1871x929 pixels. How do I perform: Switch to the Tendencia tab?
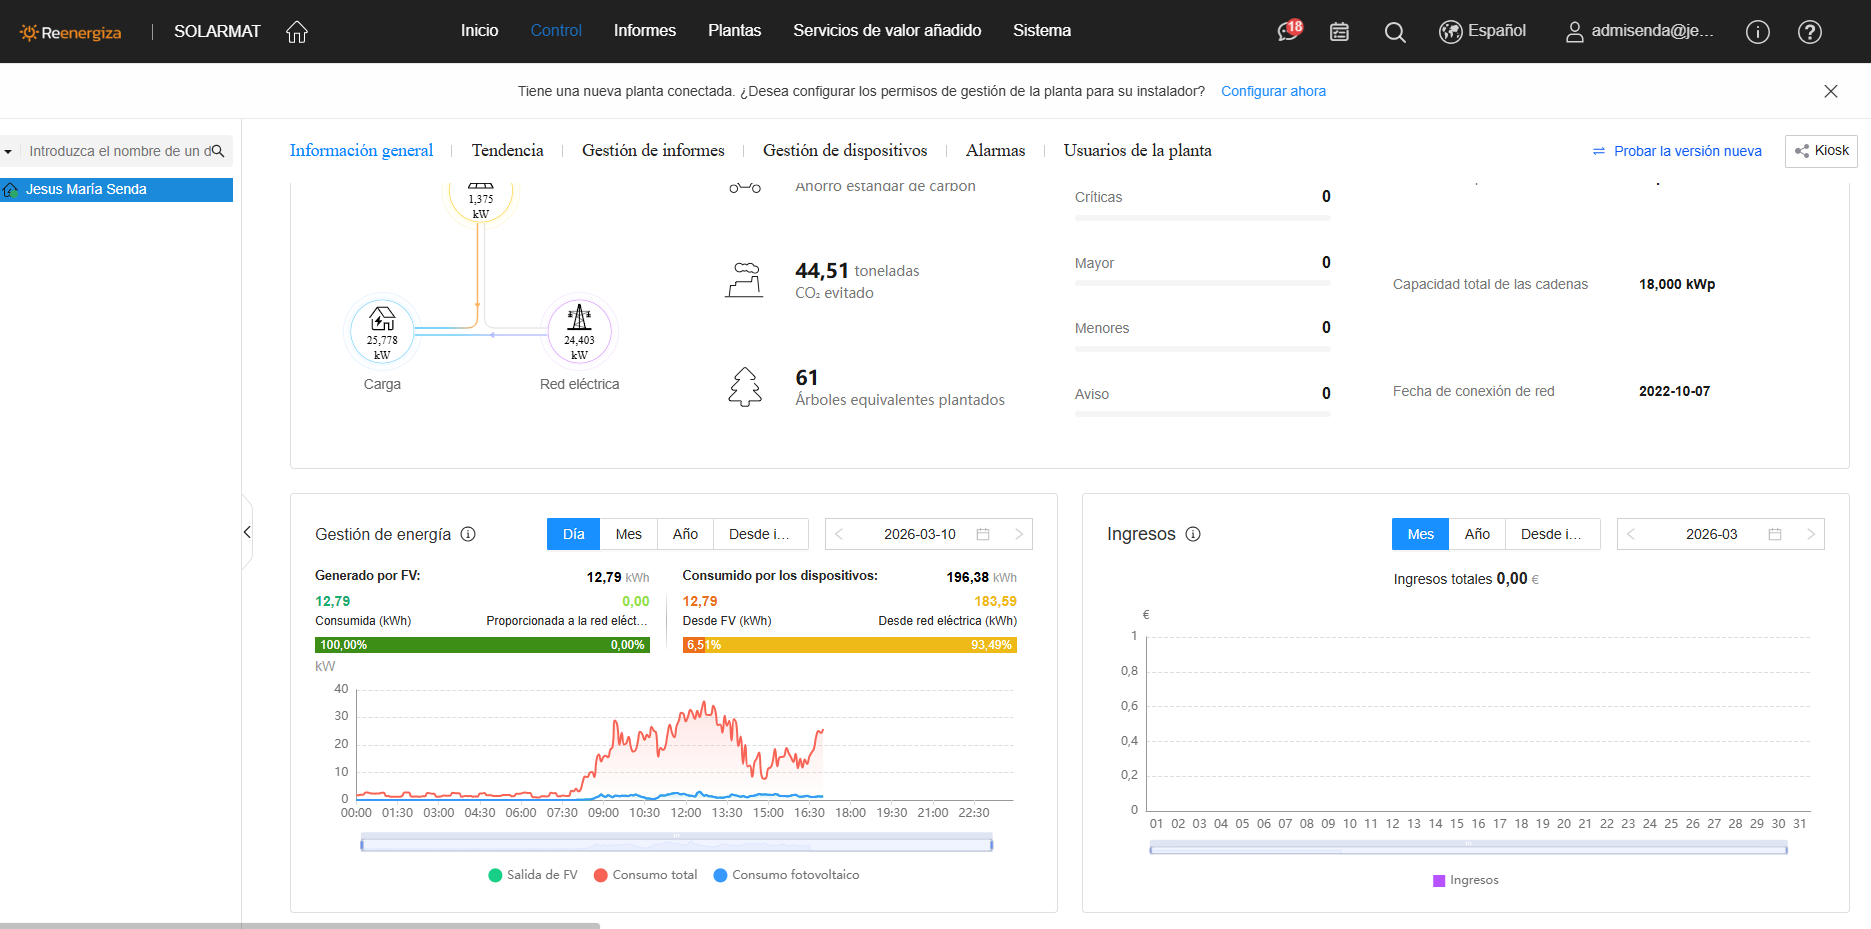tap(507, 150)
